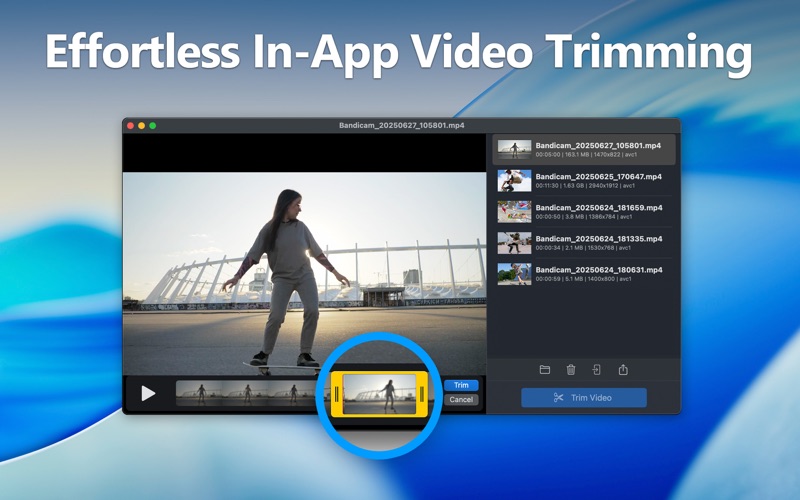Click the skateboarder video preview

point(304,273)
